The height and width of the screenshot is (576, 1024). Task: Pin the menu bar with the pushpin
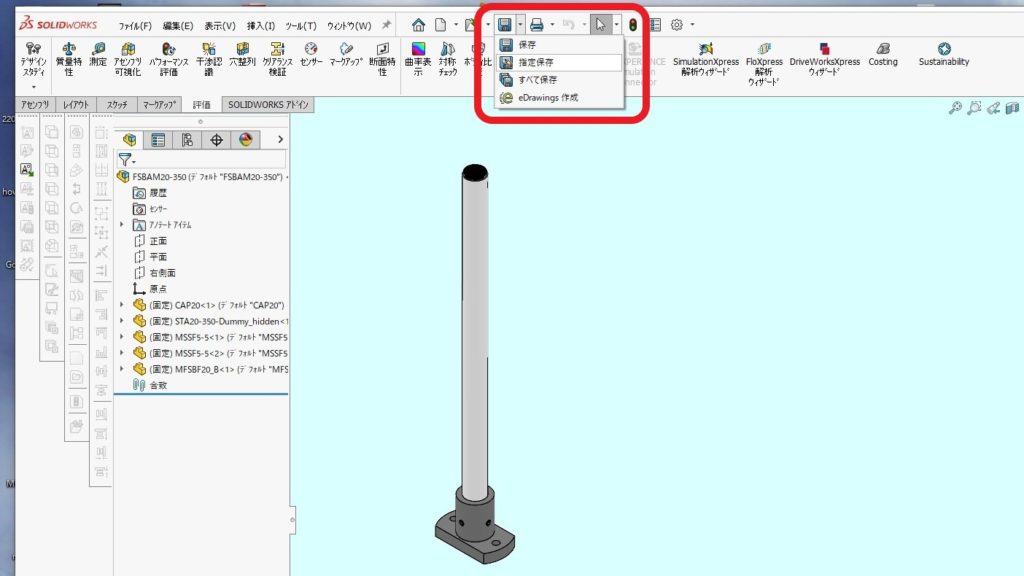pyautogui.click(x=386, y=25)
